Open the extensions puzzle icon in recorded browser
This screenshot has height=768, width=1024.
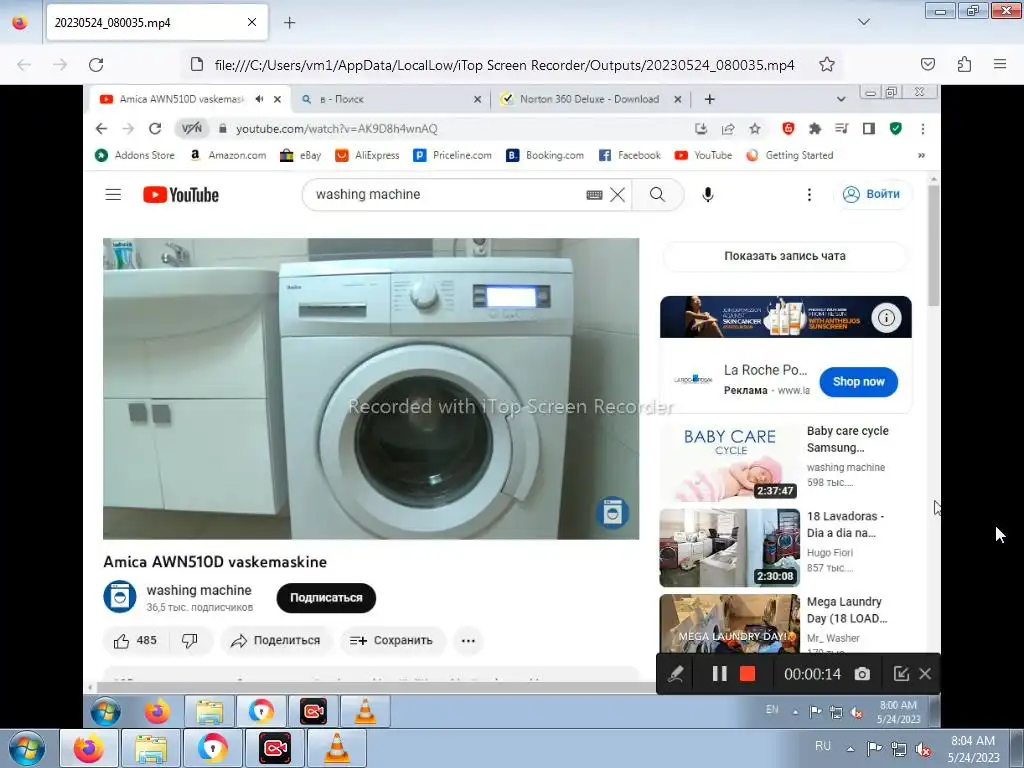click(x=815, y=129)
